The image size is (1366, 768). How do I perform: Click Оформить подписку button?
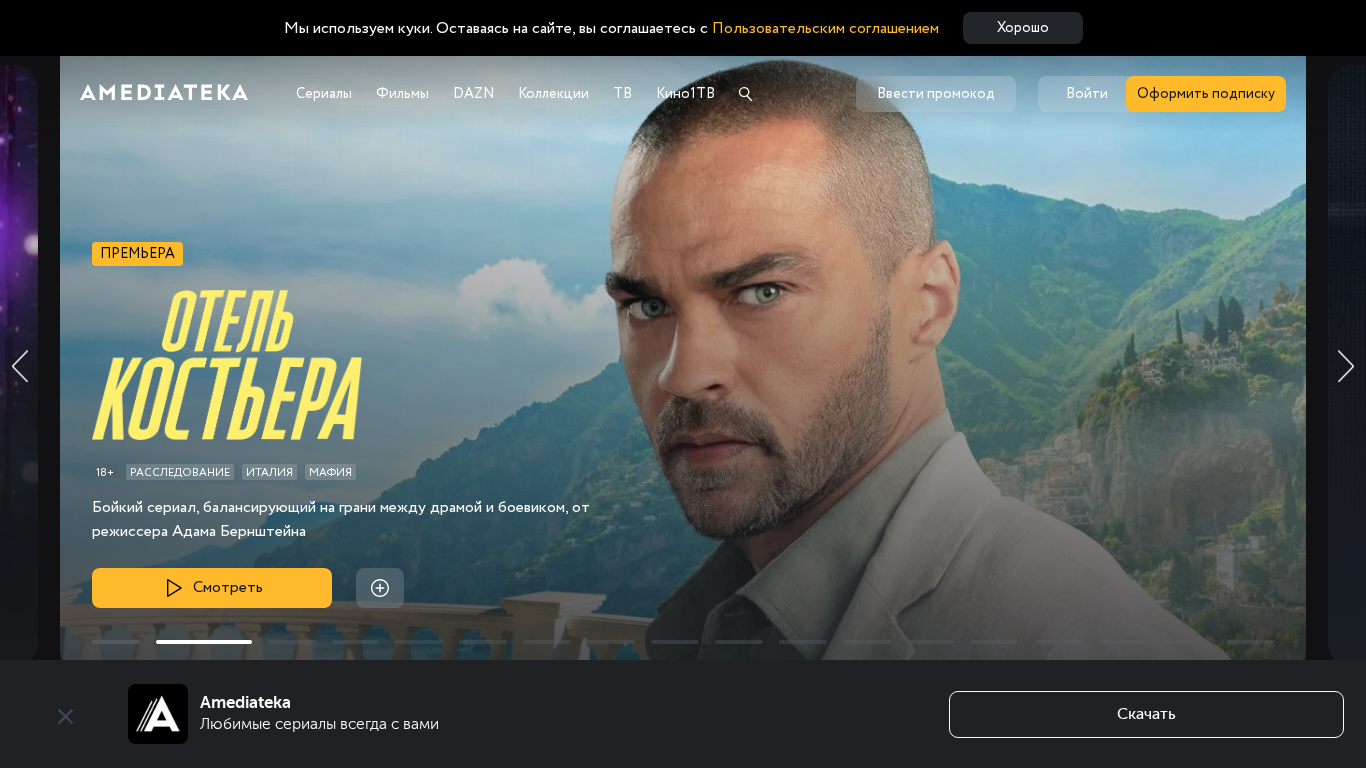click(1206, 94)
